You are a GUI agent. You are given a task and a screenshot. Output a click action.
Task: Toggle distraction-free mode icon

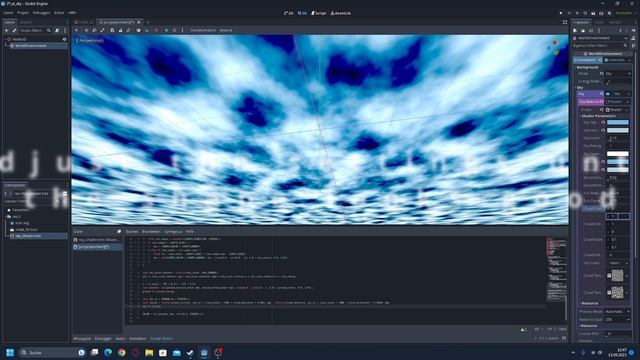click(x=565, y=22)
